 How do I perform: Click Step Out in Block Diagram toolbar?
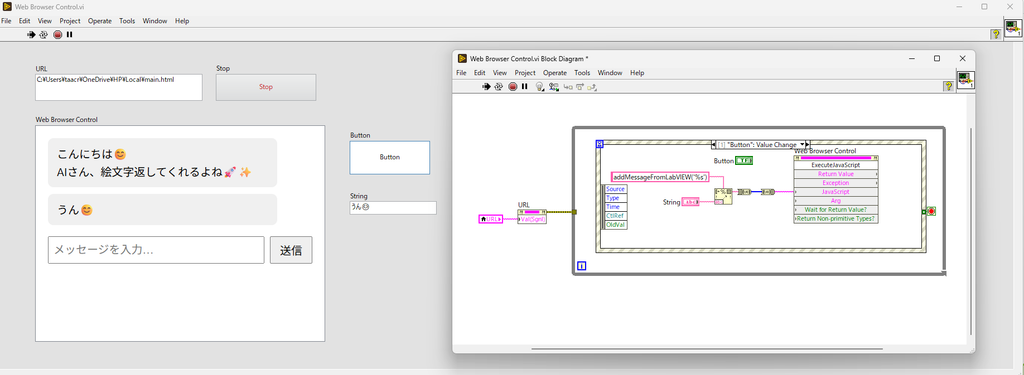tap(592, 86)
